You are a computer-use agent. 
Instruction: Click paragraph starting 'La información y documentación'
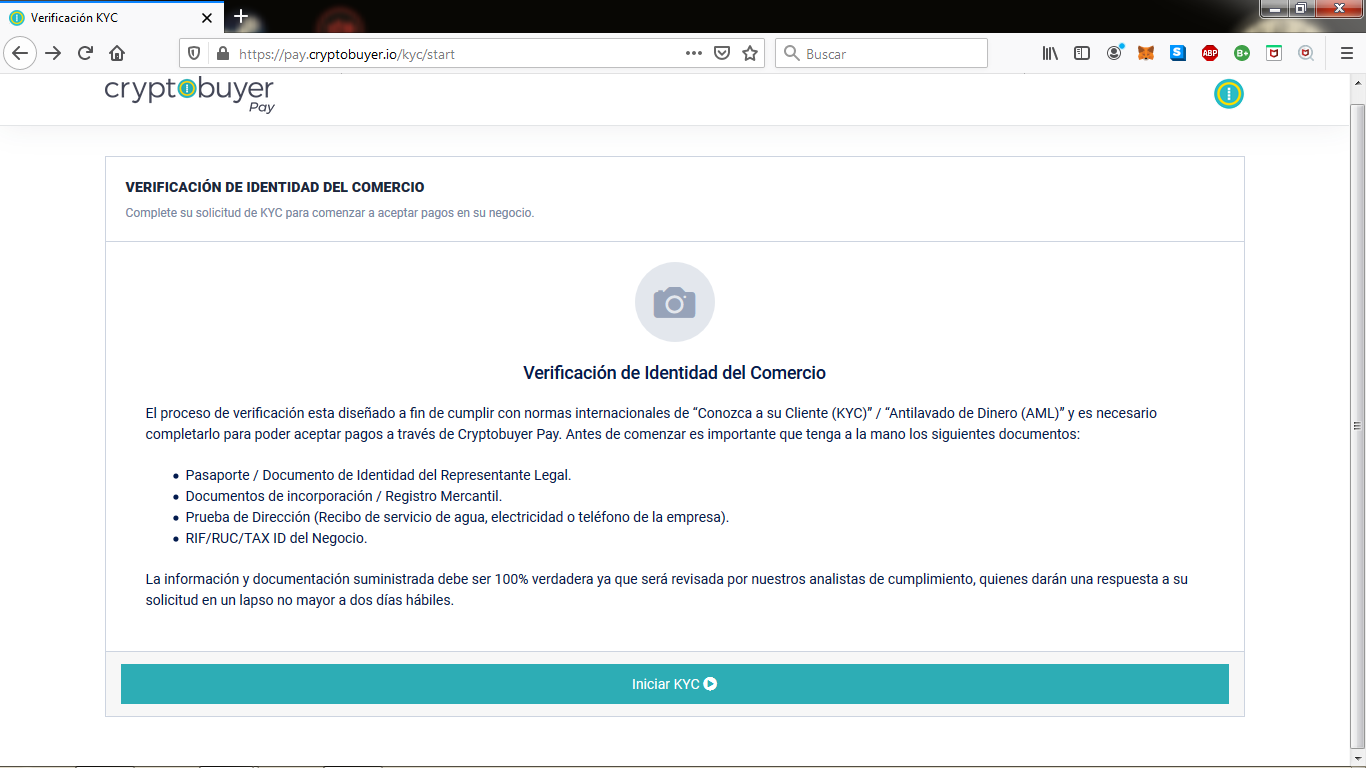666,590
